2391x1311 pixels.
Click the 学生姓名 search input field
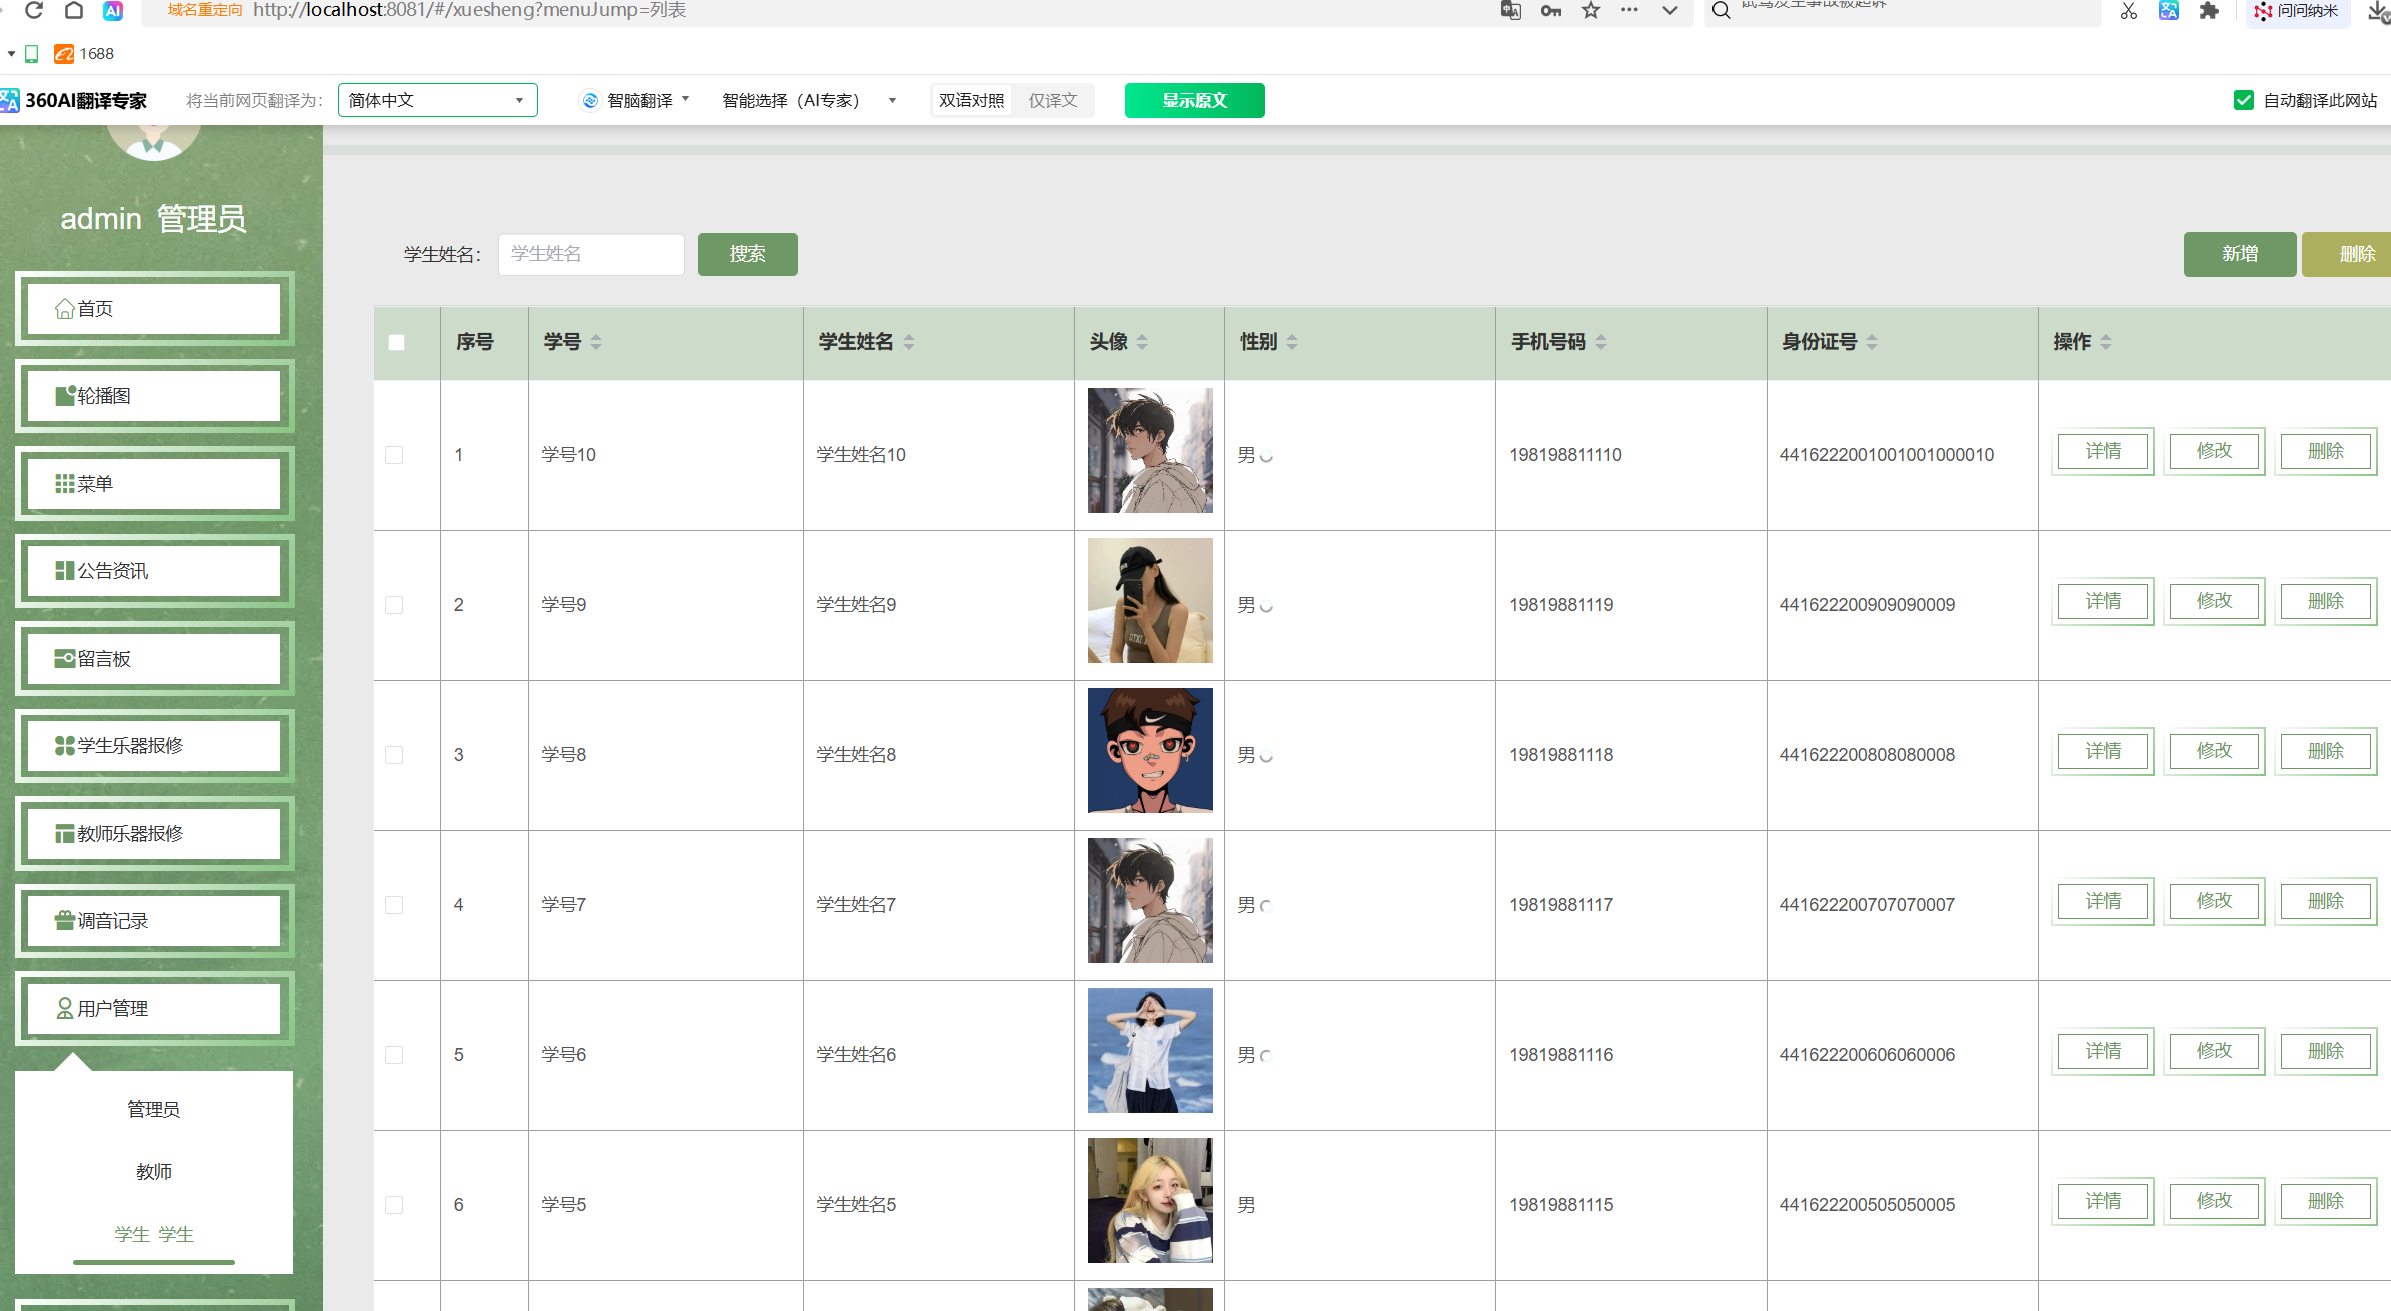[x=591, y=254]
